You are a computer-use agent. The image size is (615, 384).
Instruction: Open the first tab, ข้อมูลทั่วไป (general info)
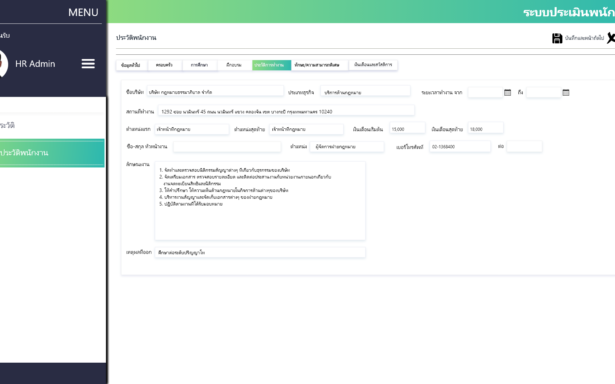click(131, 65)
